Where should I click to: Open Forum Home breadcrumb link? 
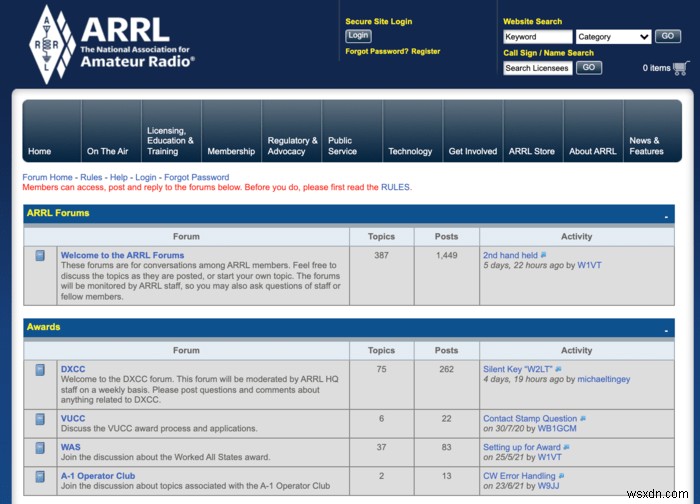(47, 177)
